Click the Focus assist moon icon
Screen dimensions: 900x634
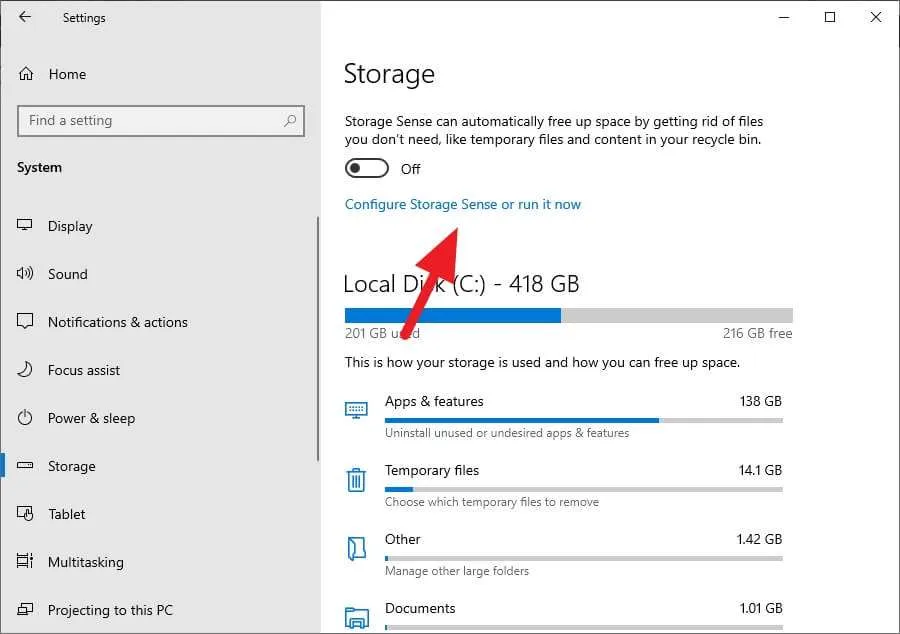tap(25, 369)
